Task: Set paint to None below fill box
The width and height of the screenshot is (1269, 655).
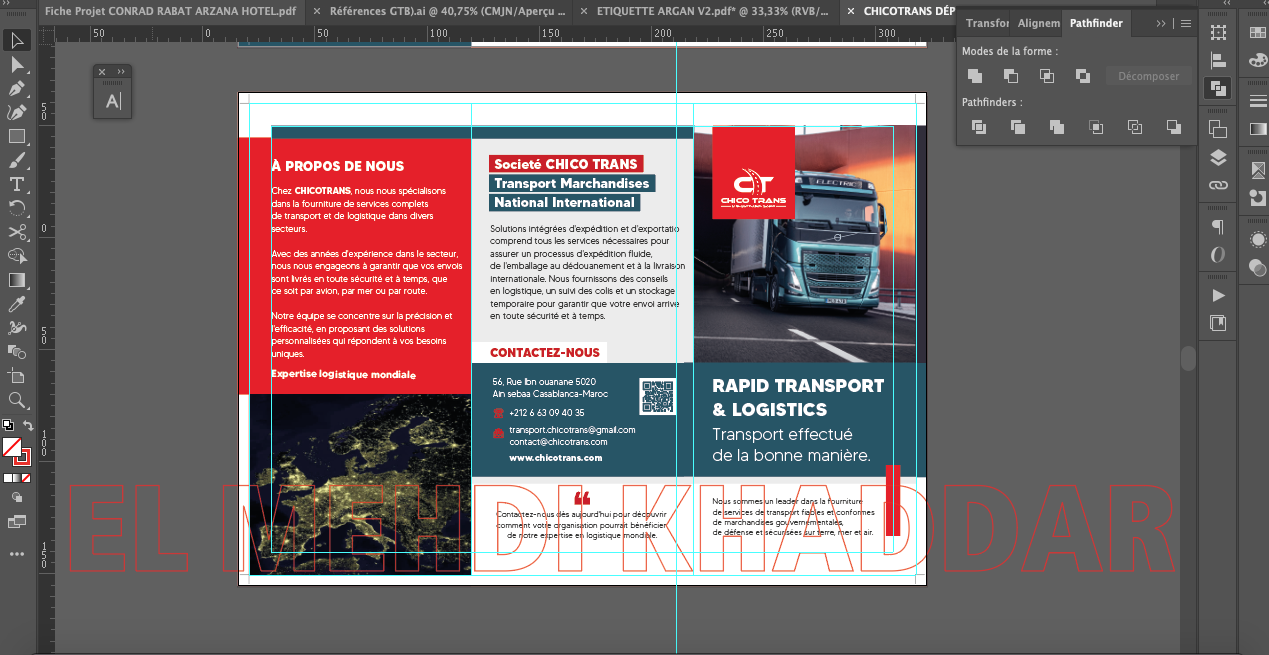Action: pos(27,478)
